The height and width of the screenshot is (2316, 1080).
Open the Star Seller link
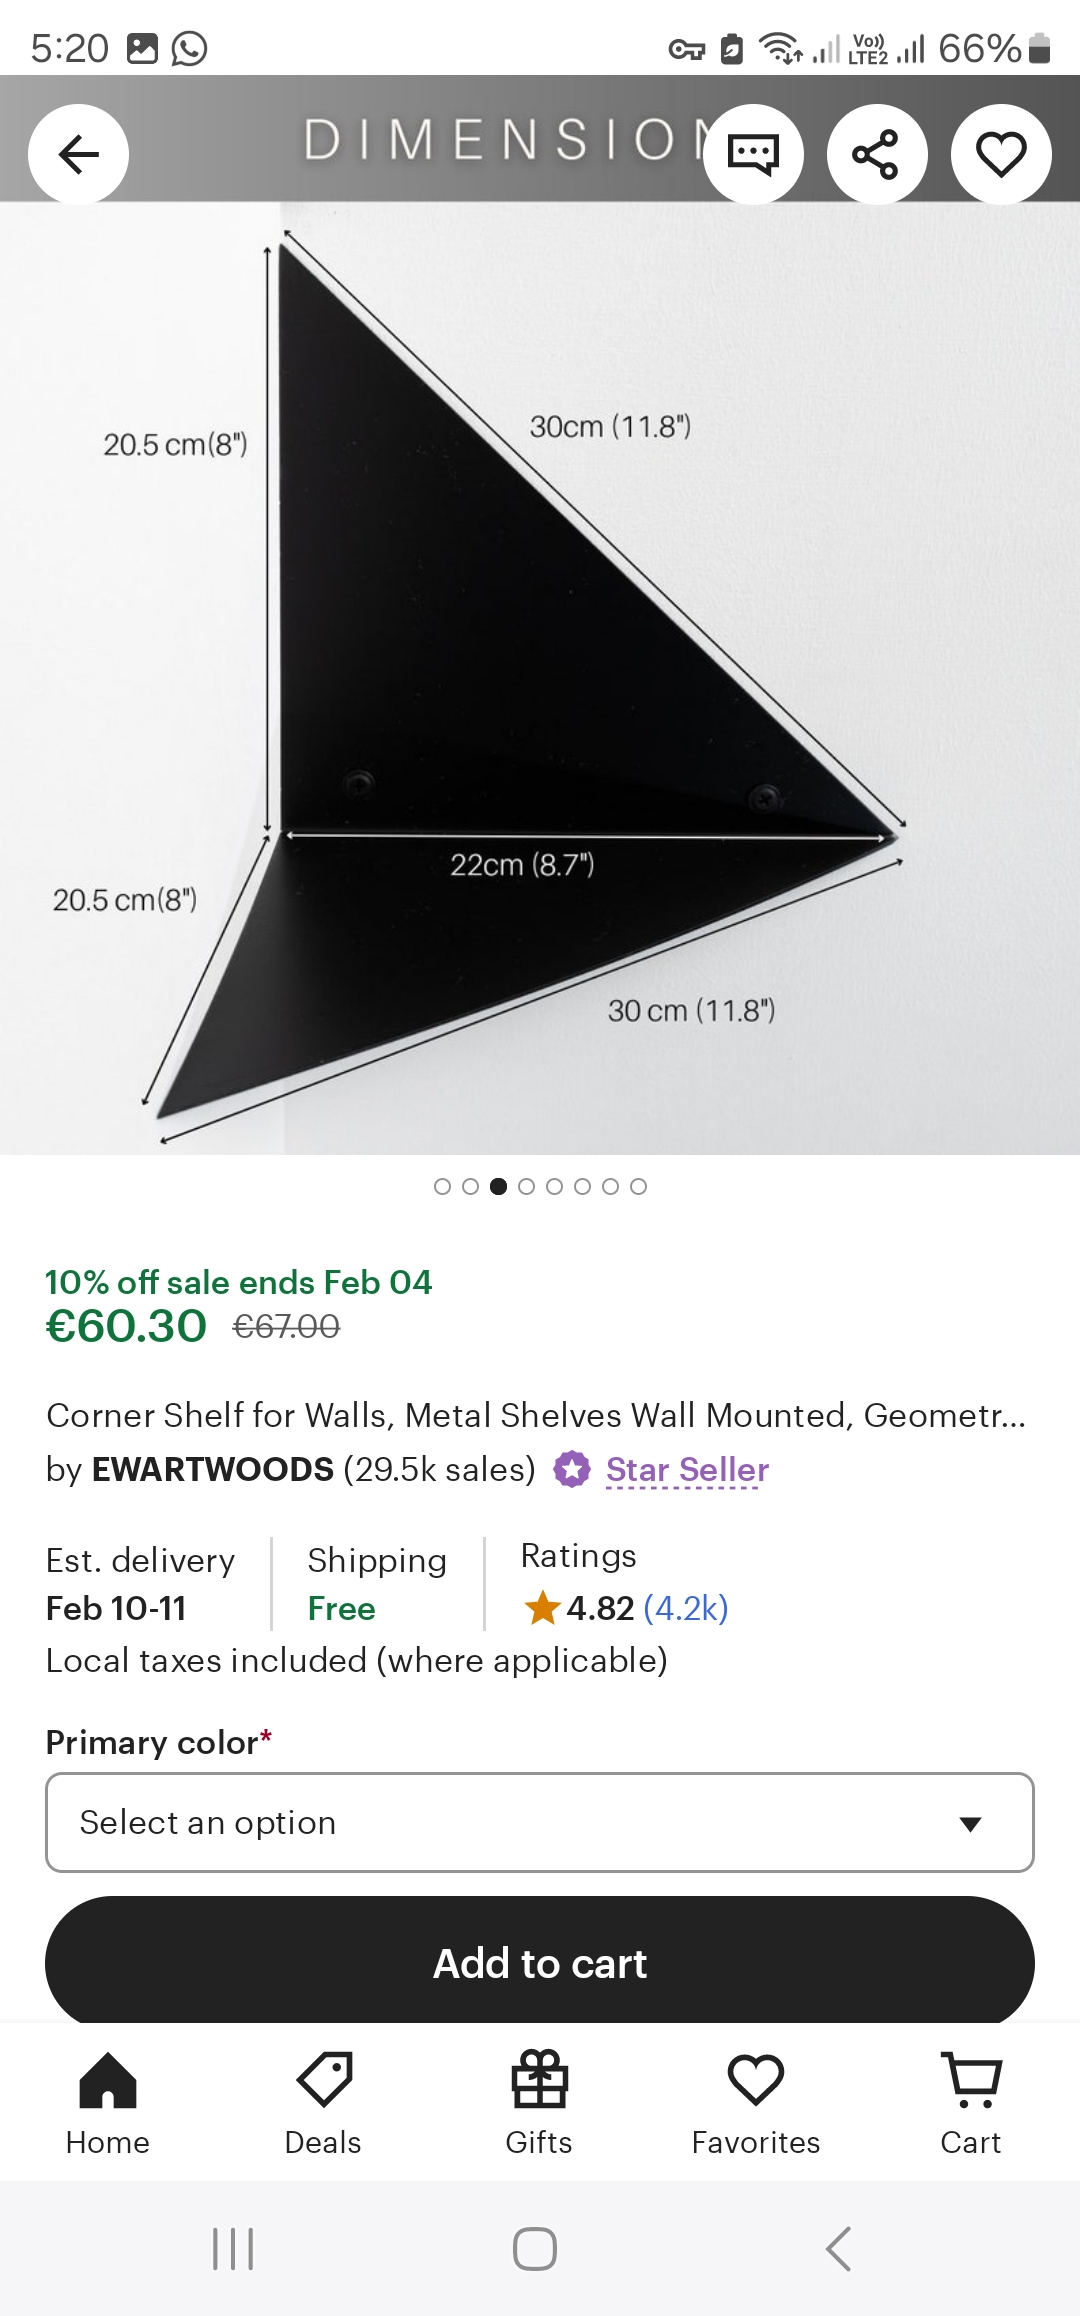coord(687,1470)
